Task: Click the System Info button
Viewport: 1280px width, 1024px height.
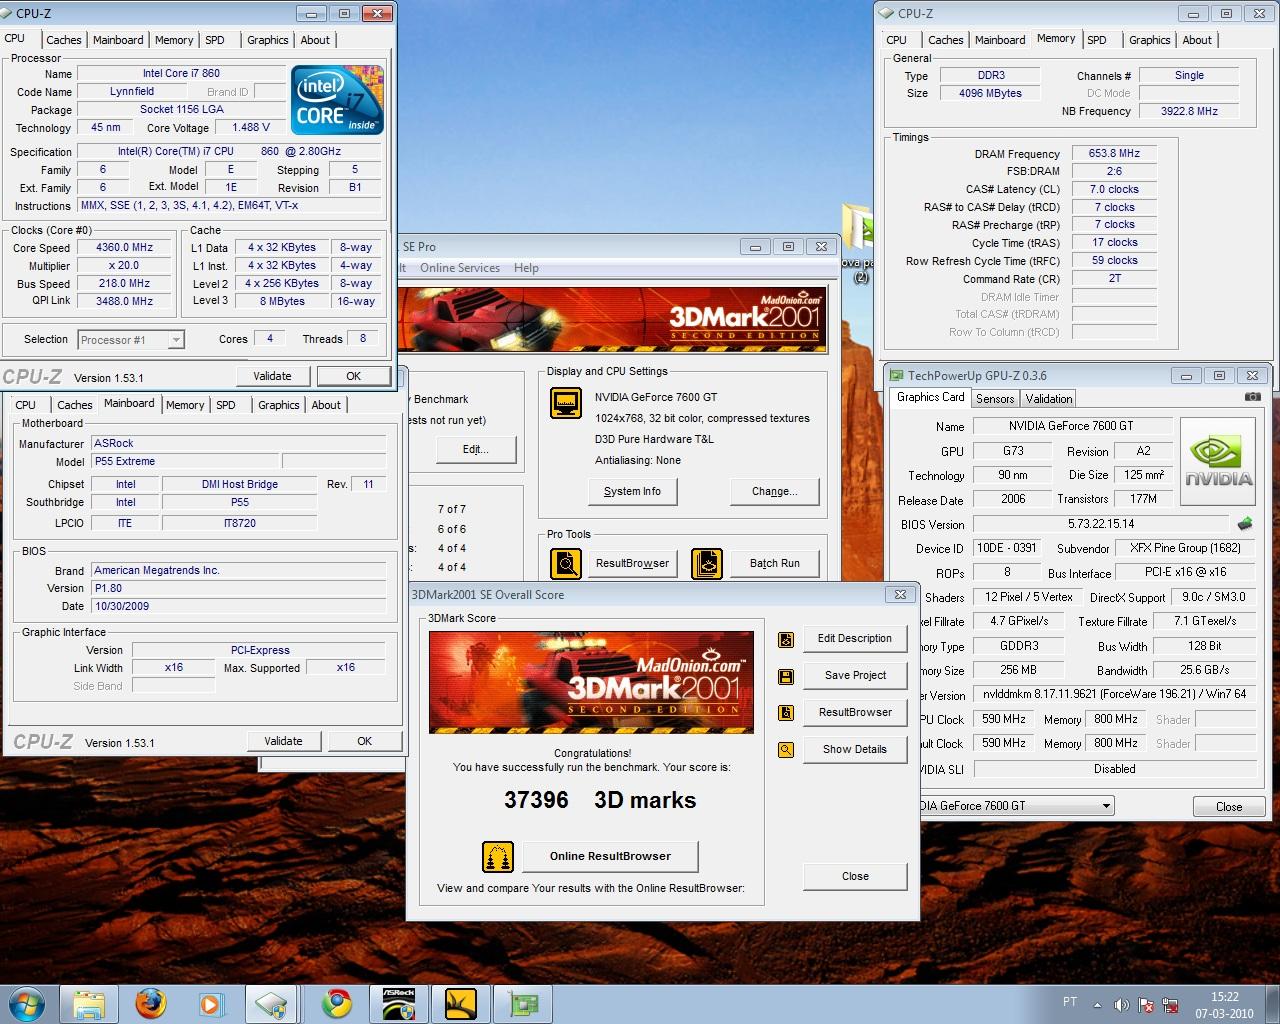Action: click(632, 491)
